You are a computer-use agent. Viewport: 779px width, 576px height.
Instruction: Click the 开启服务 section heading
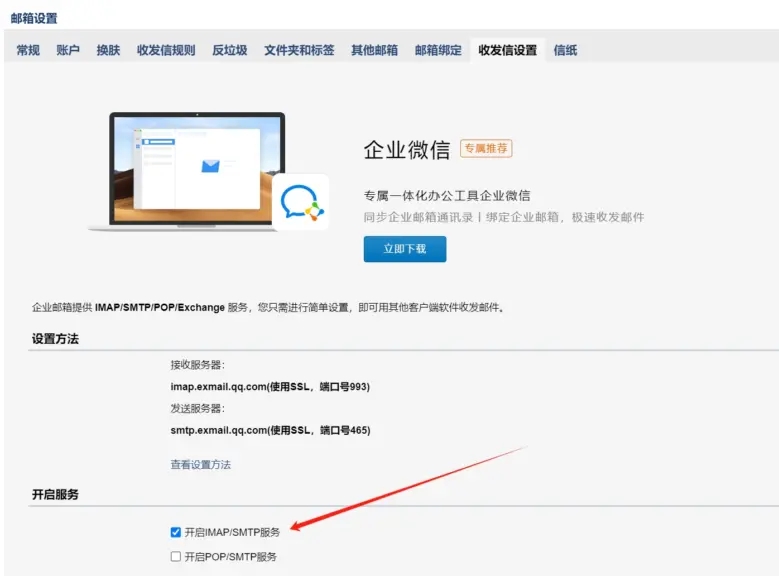tap(55, 494)
